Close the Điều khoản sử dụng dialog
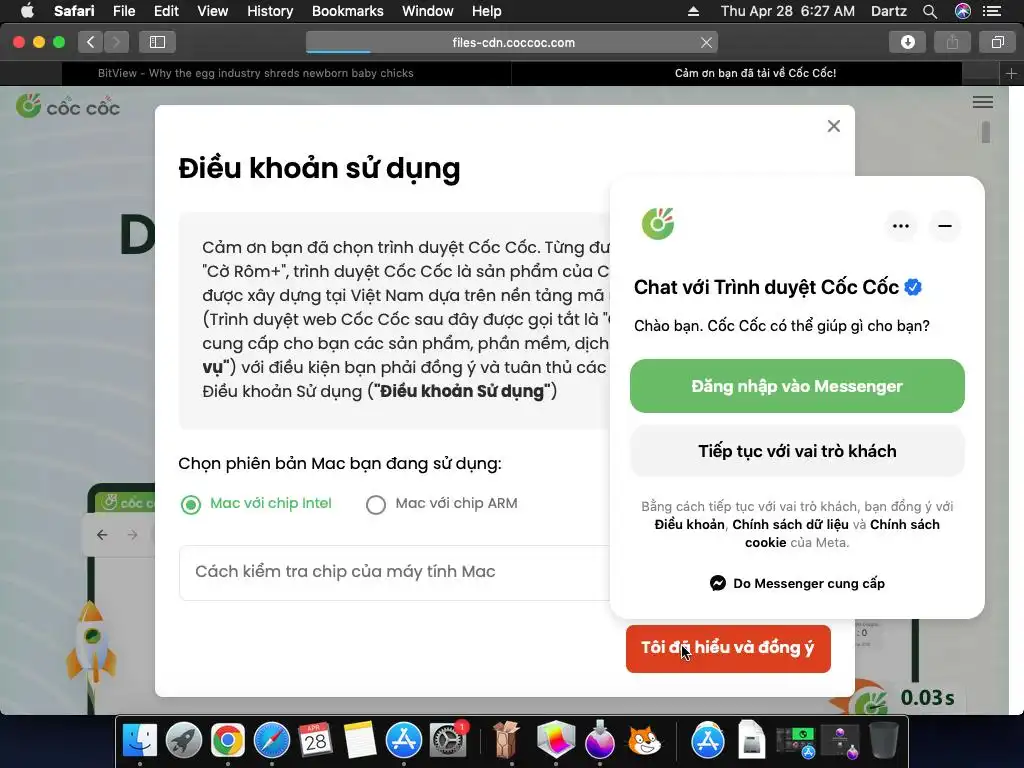 coord(833,126)
